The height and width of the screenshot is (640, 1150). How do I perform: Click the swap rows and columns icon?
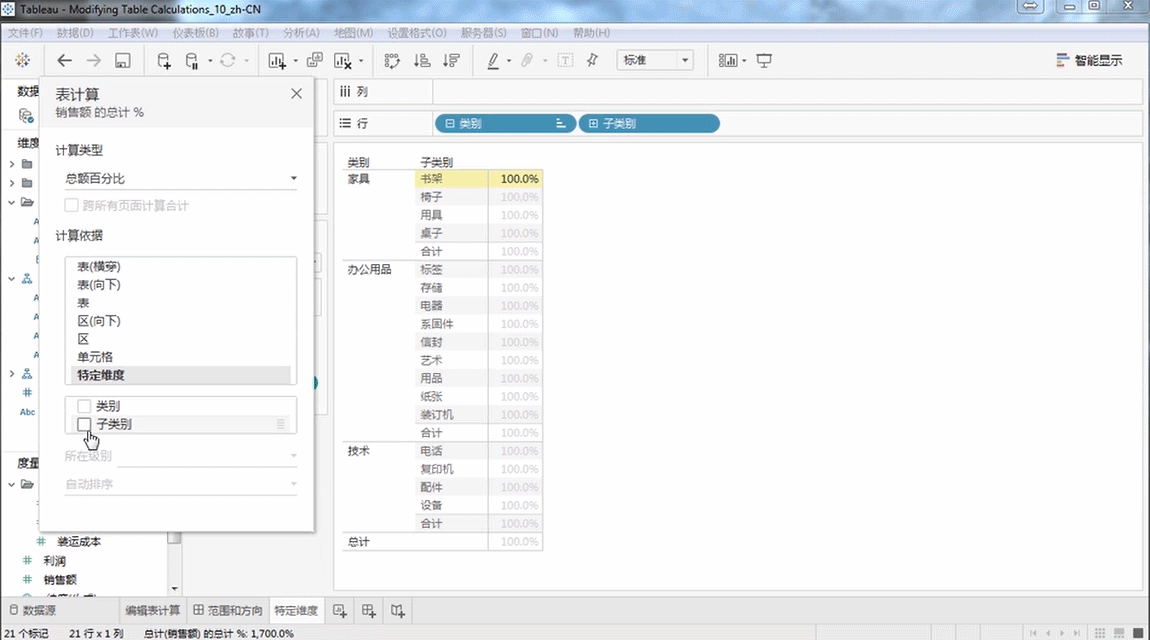392,61
